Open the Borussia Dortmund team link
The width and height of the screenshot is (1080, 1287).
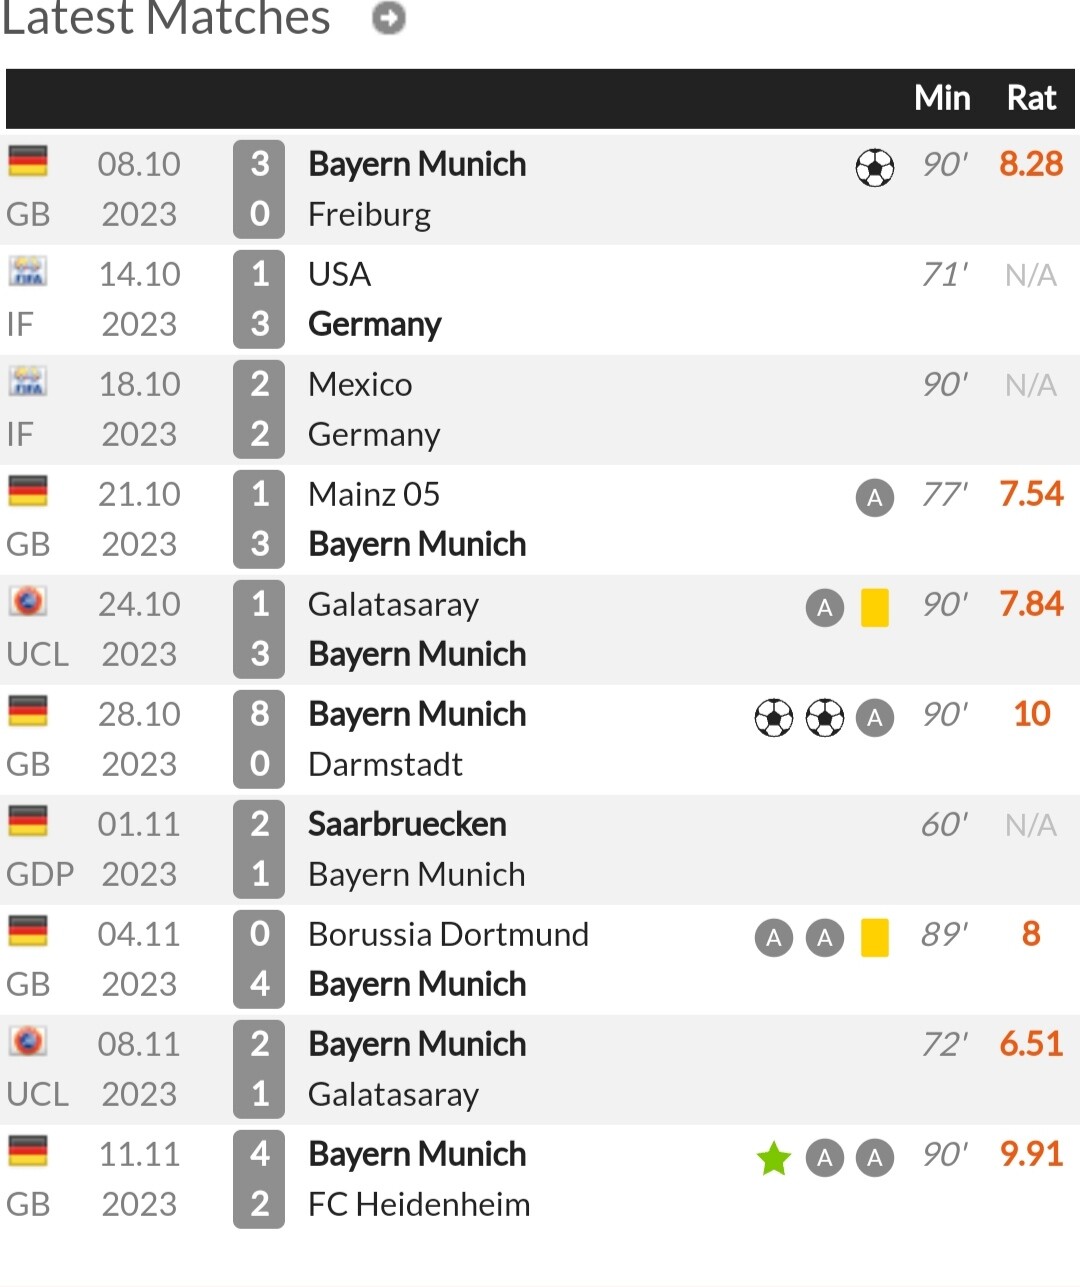pos(448,934)
